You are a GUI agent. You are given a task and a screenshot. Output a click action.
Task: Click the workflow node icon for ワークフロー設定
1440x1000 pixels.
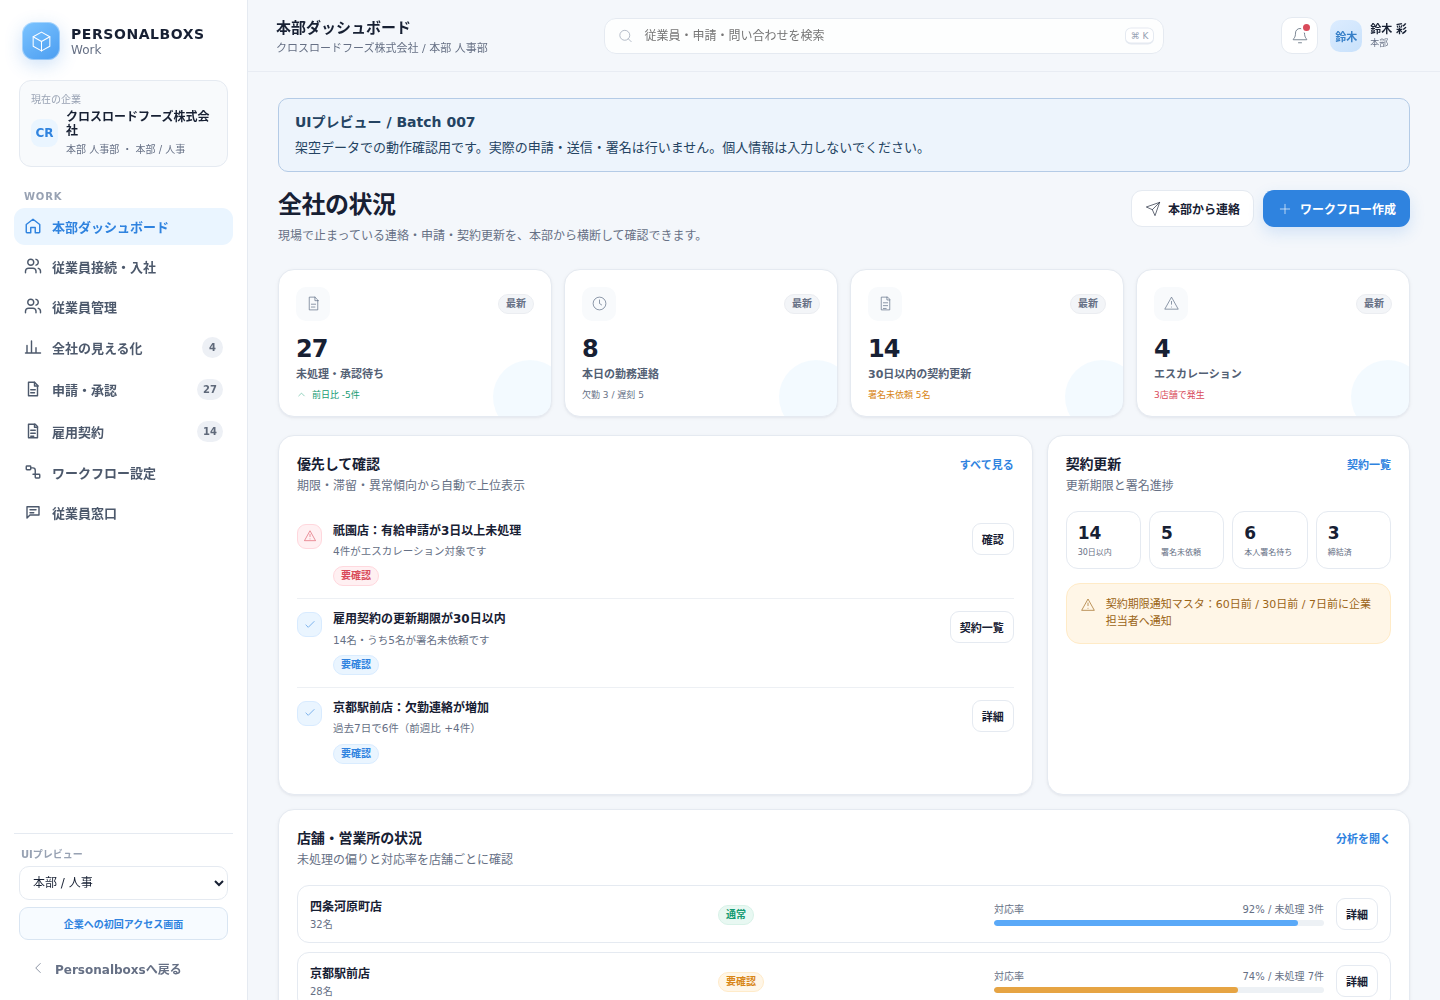click(x=33, y=473)
